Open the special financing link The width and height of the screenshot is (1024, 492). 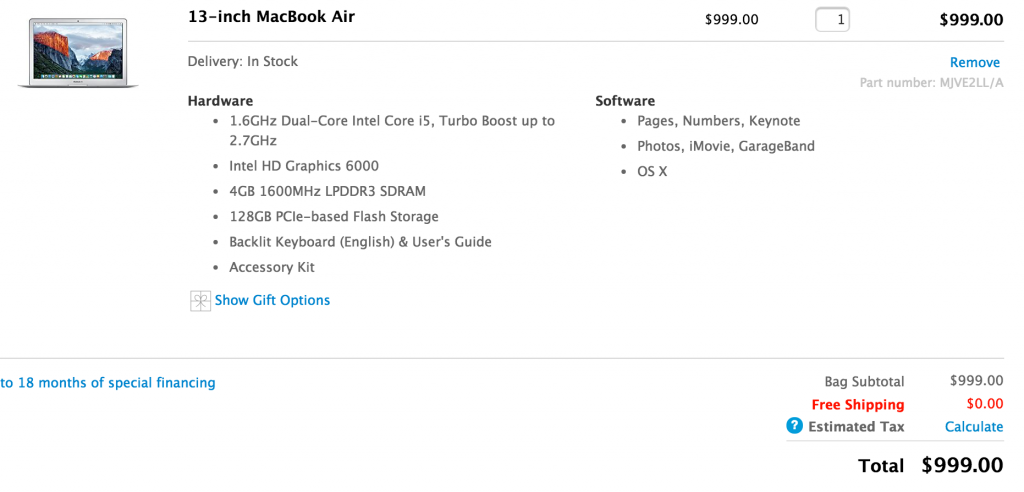point(108,382)
